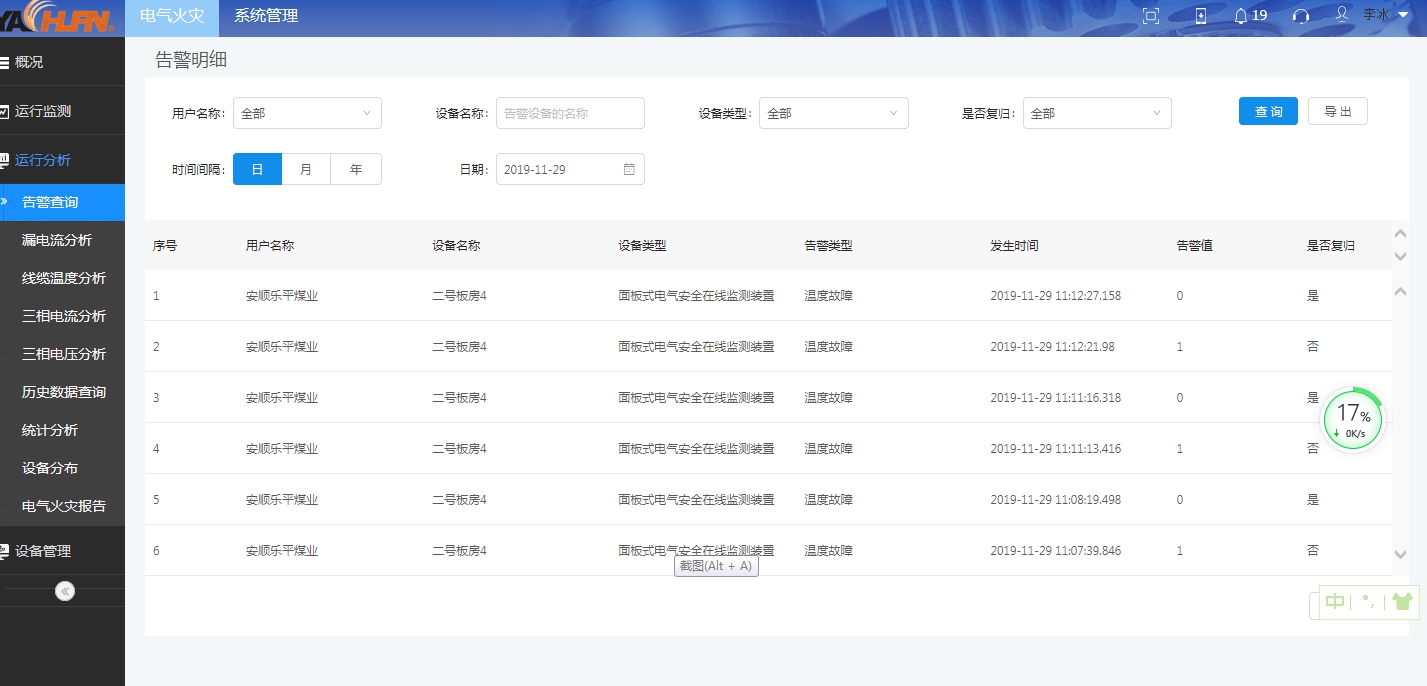Screen dimensions: 1427x686
Task: Click the network speed 17% floating widget
Action: [1353, 420]
